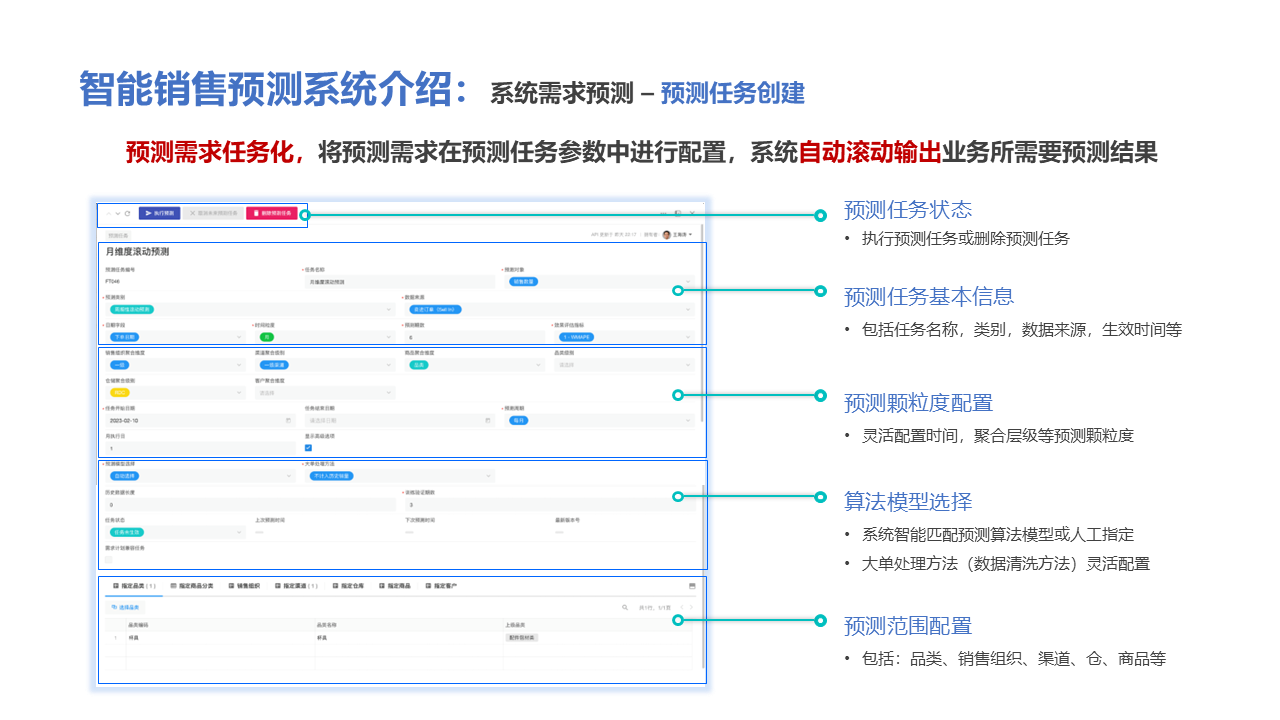Image resolution: width=1280 pixels, height=720 pixels.
Task: Expand the 预测对象 dropdown
Action: pos(688,282)
